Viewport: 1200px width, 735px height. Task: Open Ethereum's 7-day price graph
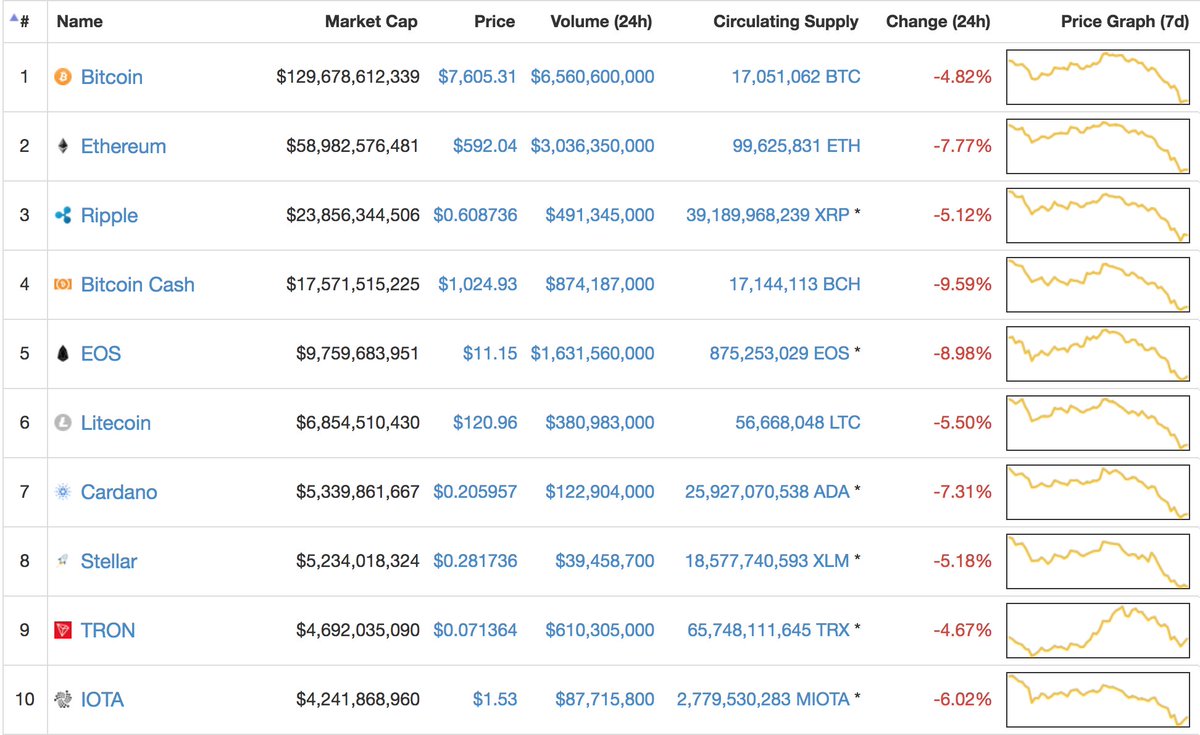click(x=1098, y=146)
